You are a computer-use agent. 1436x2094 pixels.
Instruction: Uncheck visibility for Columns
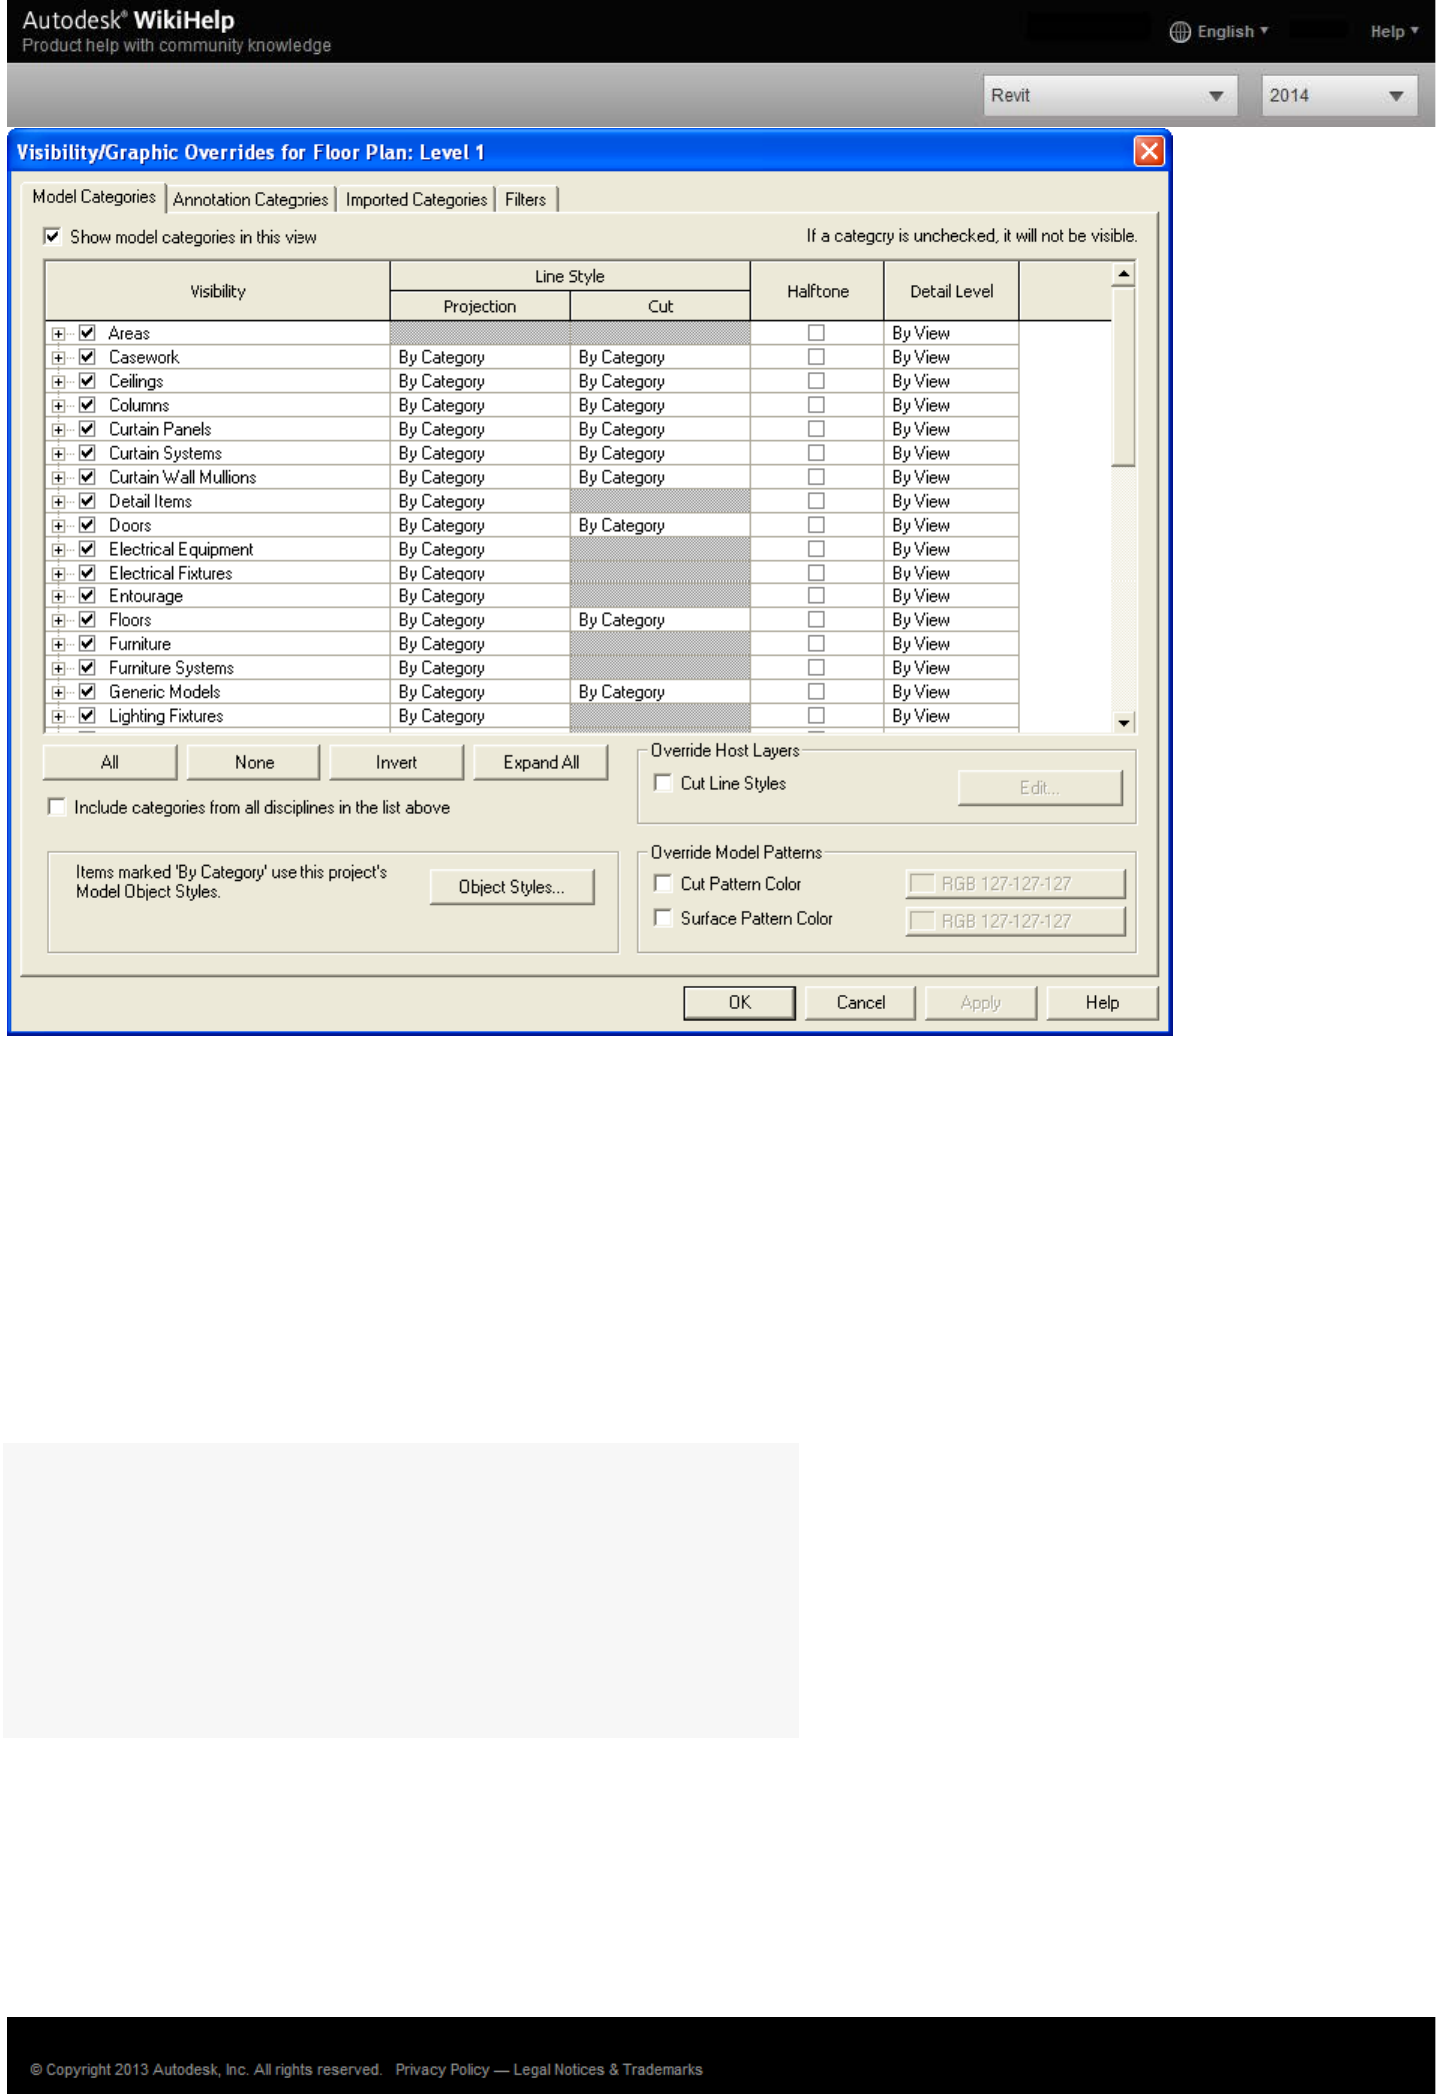(87, 405)
